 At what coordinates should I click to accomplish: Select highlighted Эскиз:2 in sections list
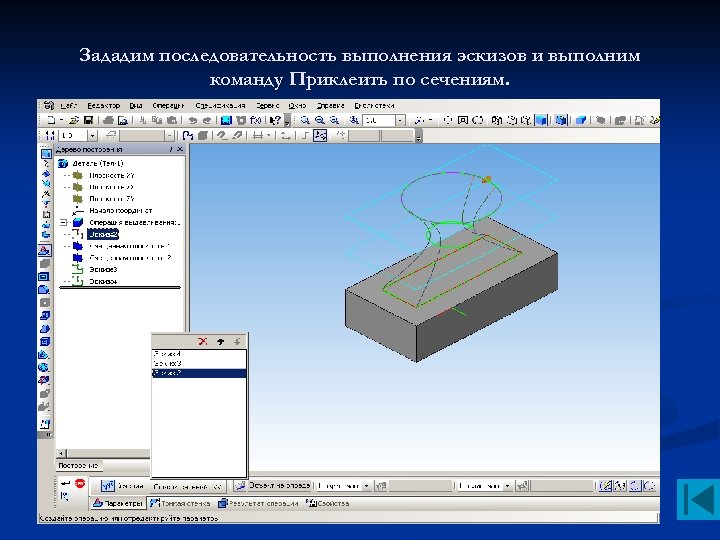click(x=199, y=373)
